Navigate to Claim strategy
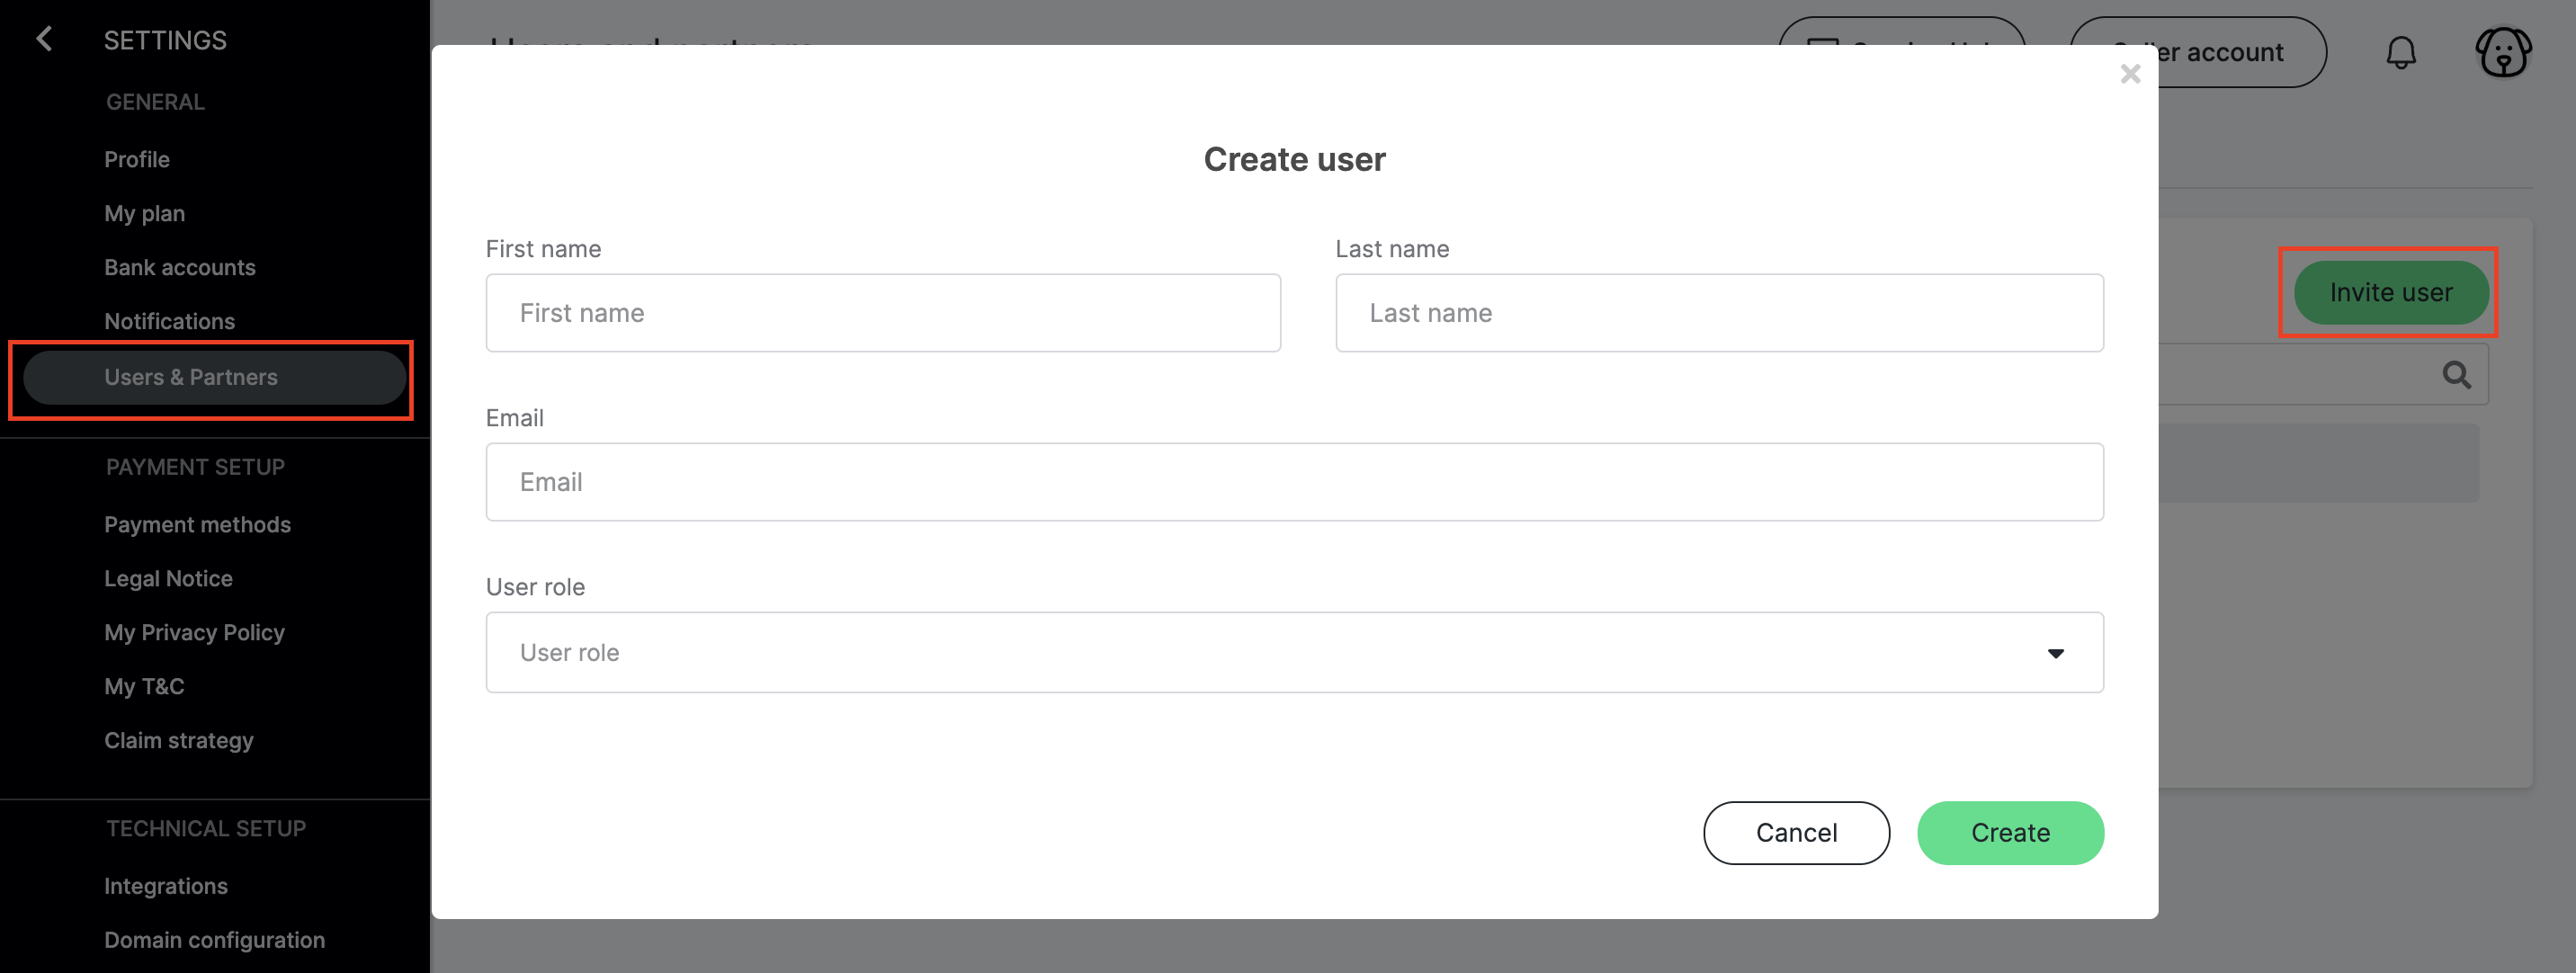 point(179,740)
